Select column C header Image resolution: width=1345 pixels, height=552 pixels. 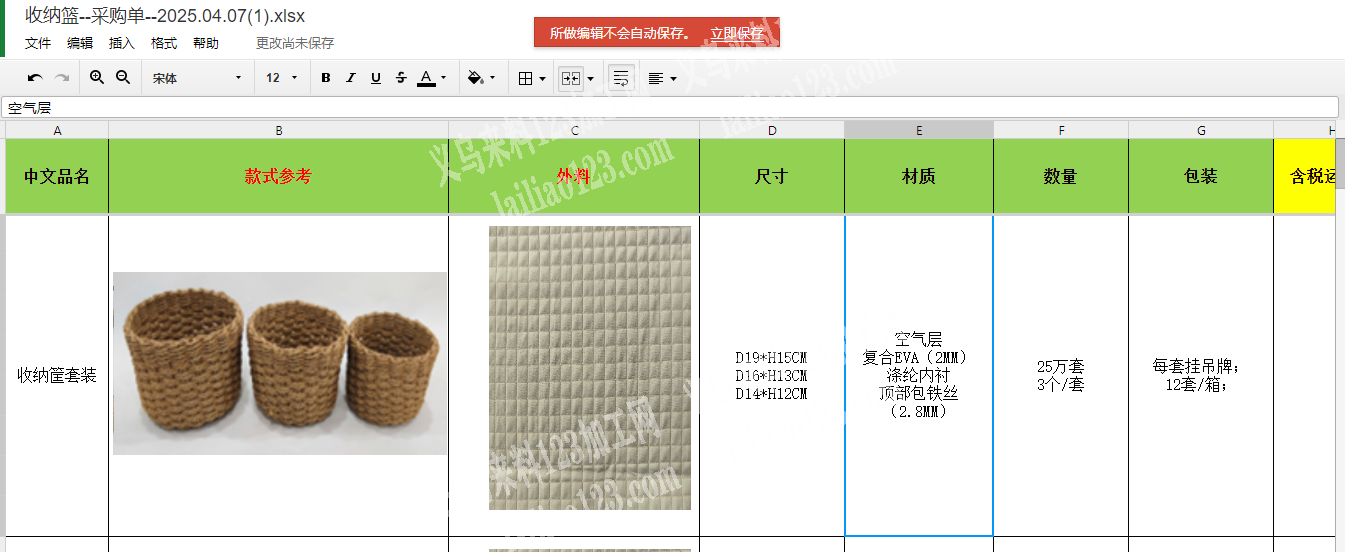point(574,130)
